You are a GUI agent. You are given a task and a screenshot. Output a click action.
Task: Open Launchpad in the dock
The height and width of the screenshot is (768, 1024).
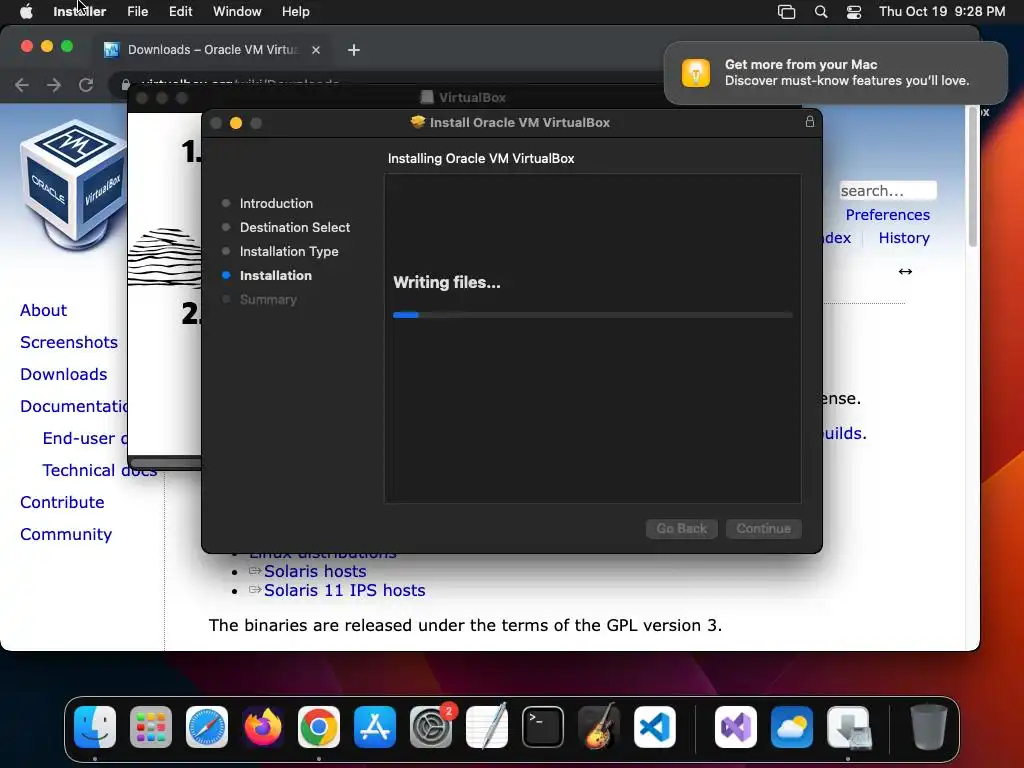click(151, 727)
